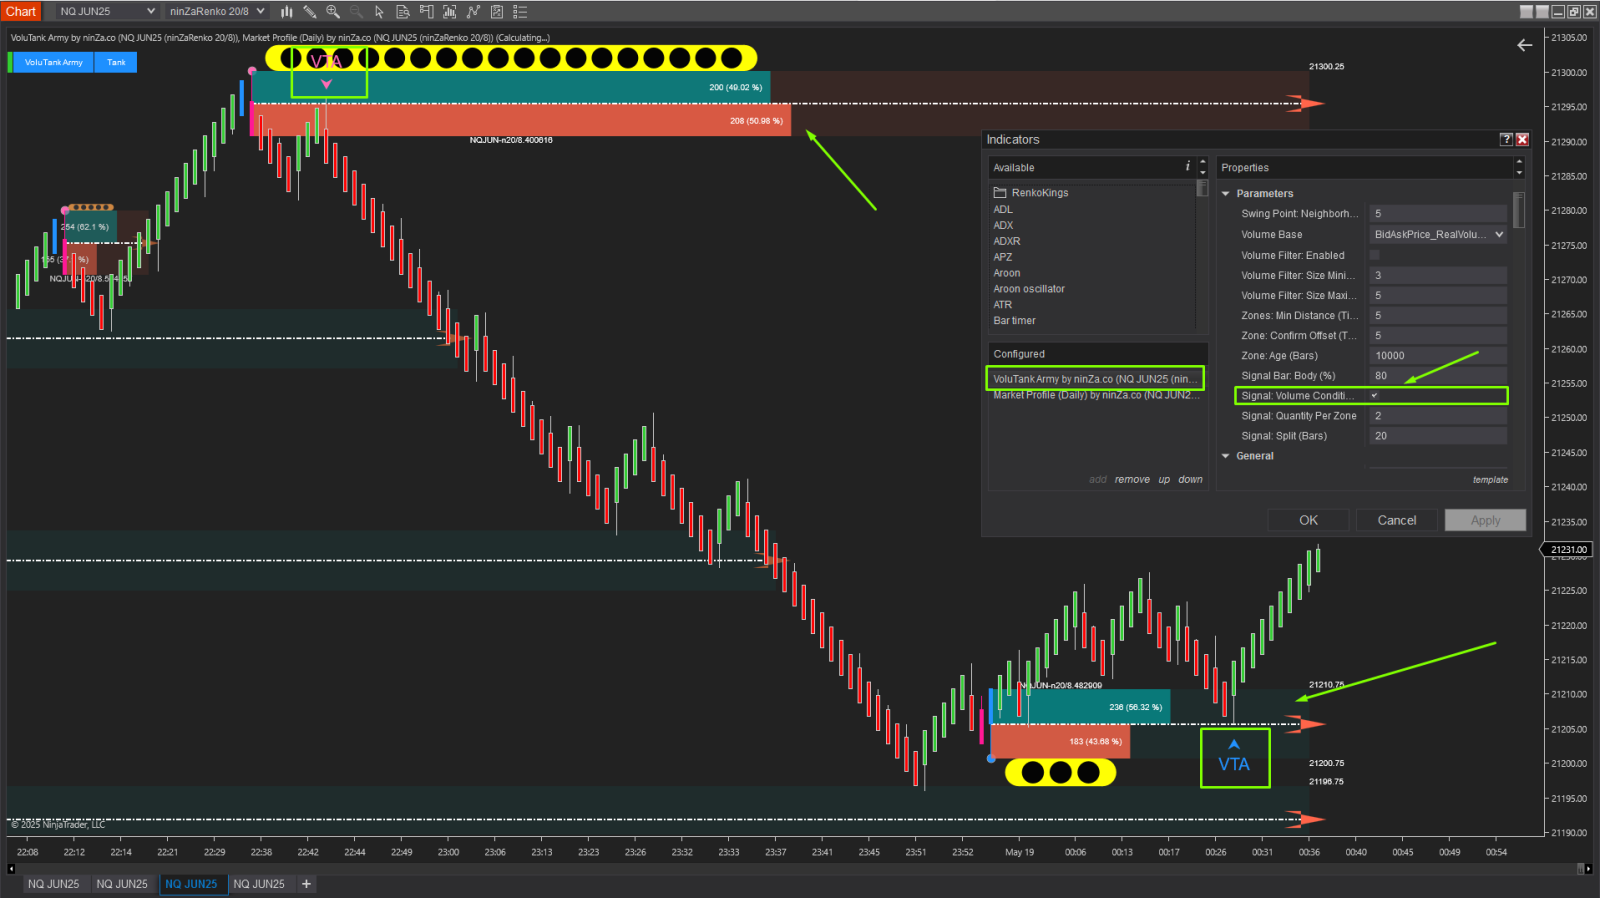Click Zones: Min Distance value field
Image resolution: width=1600 pixels, height=898 pixels.
[1438, 315]
